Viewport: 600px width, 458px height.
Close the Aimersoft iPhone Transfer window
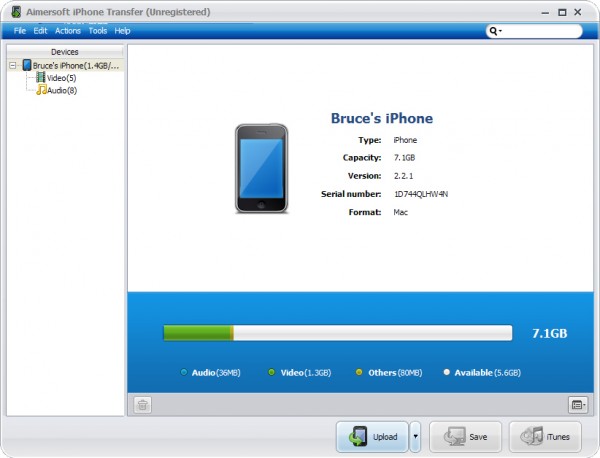[x=578, y=12]
